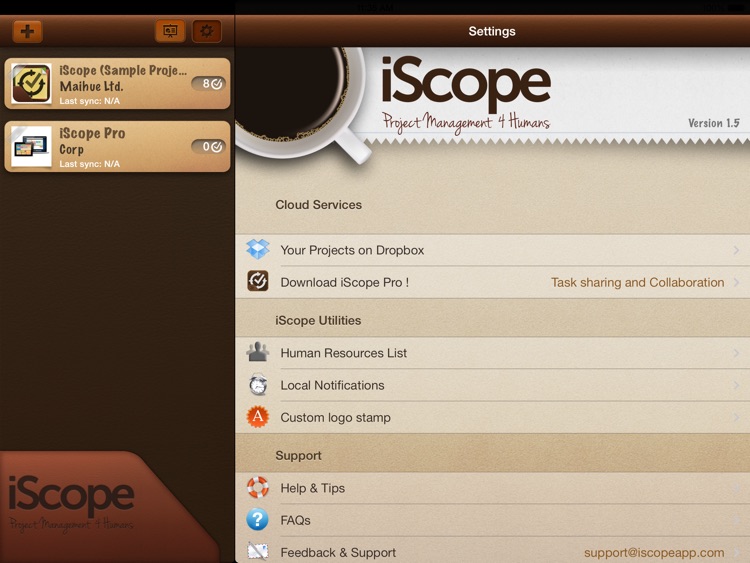Viewport: 750px width, 563px height.
Task: Select the iScope Sample Project app icon
Action: 32,83
